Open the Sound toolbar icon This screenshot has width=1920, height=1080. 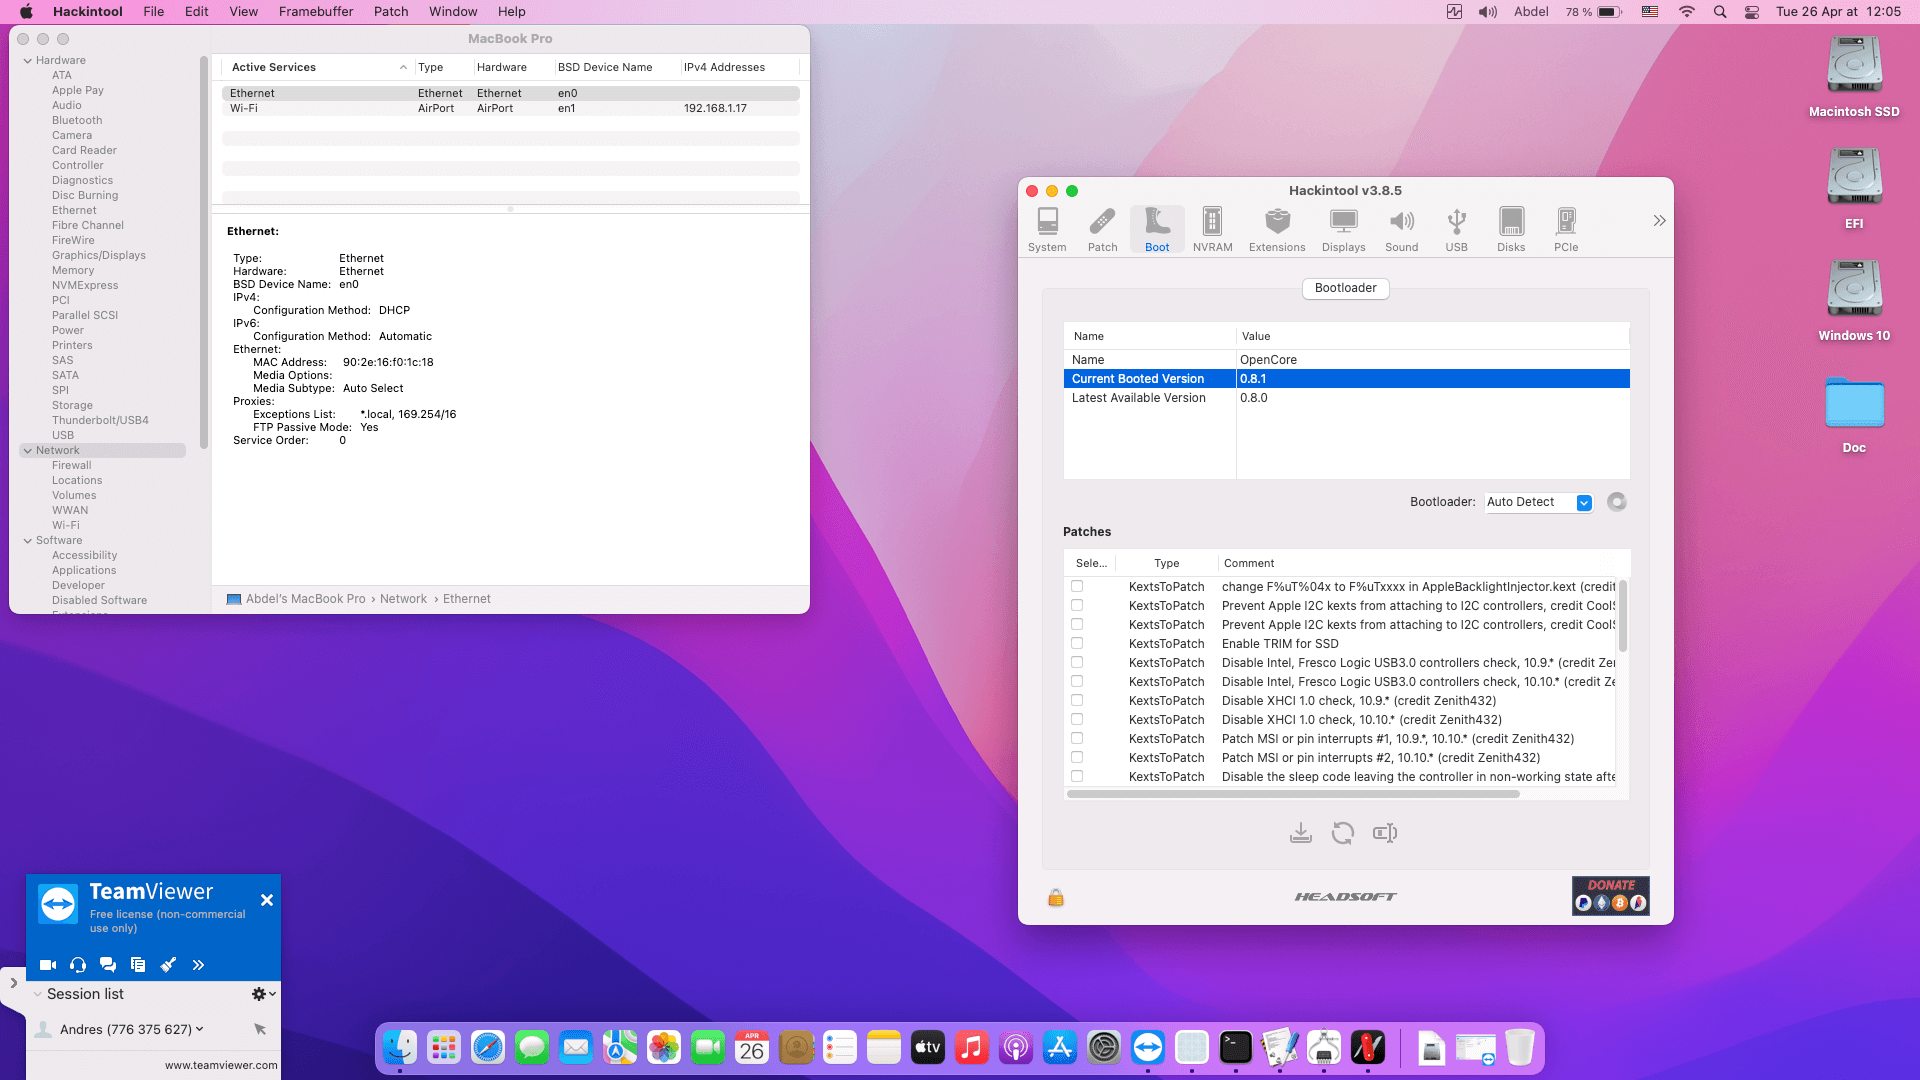(1401, 229)
